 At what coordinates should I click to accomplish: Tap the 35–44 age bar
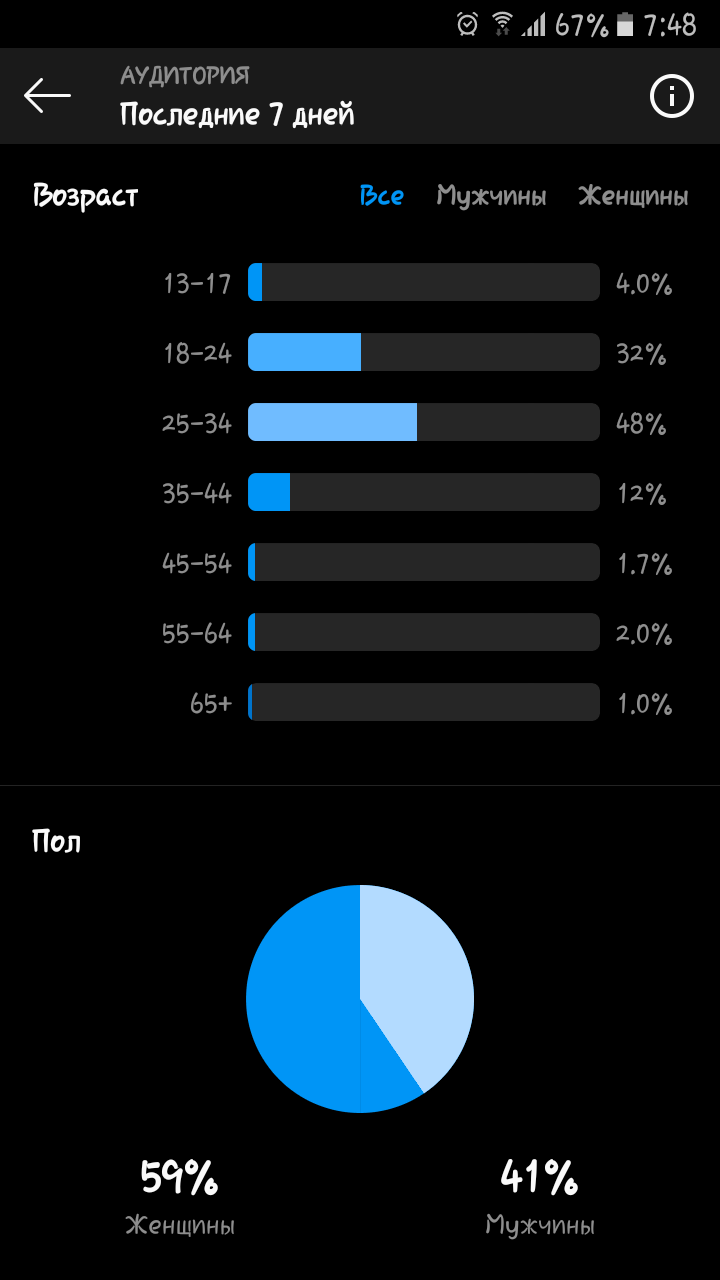point(424,492)
